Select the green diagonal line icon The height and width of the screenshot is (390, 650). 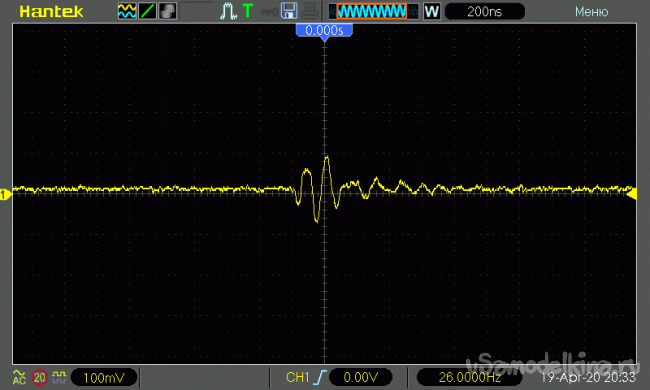pyautogui.click(x=147, y=11)
